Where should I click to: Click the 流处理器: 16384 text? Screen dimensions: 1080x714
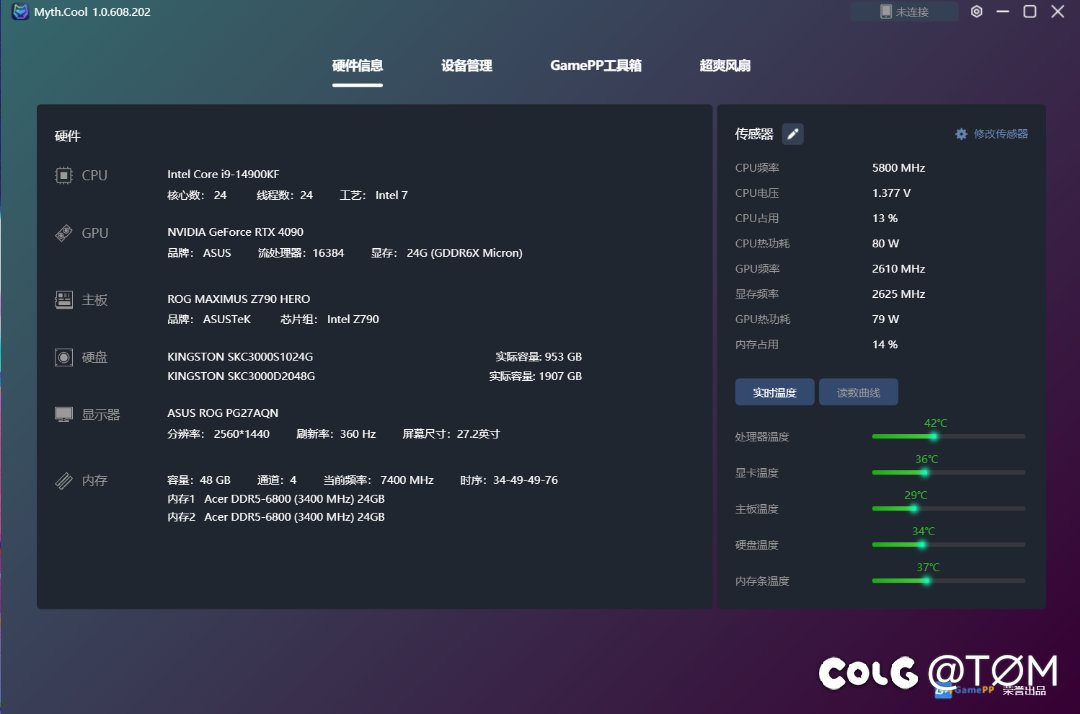tap(301, 253)
